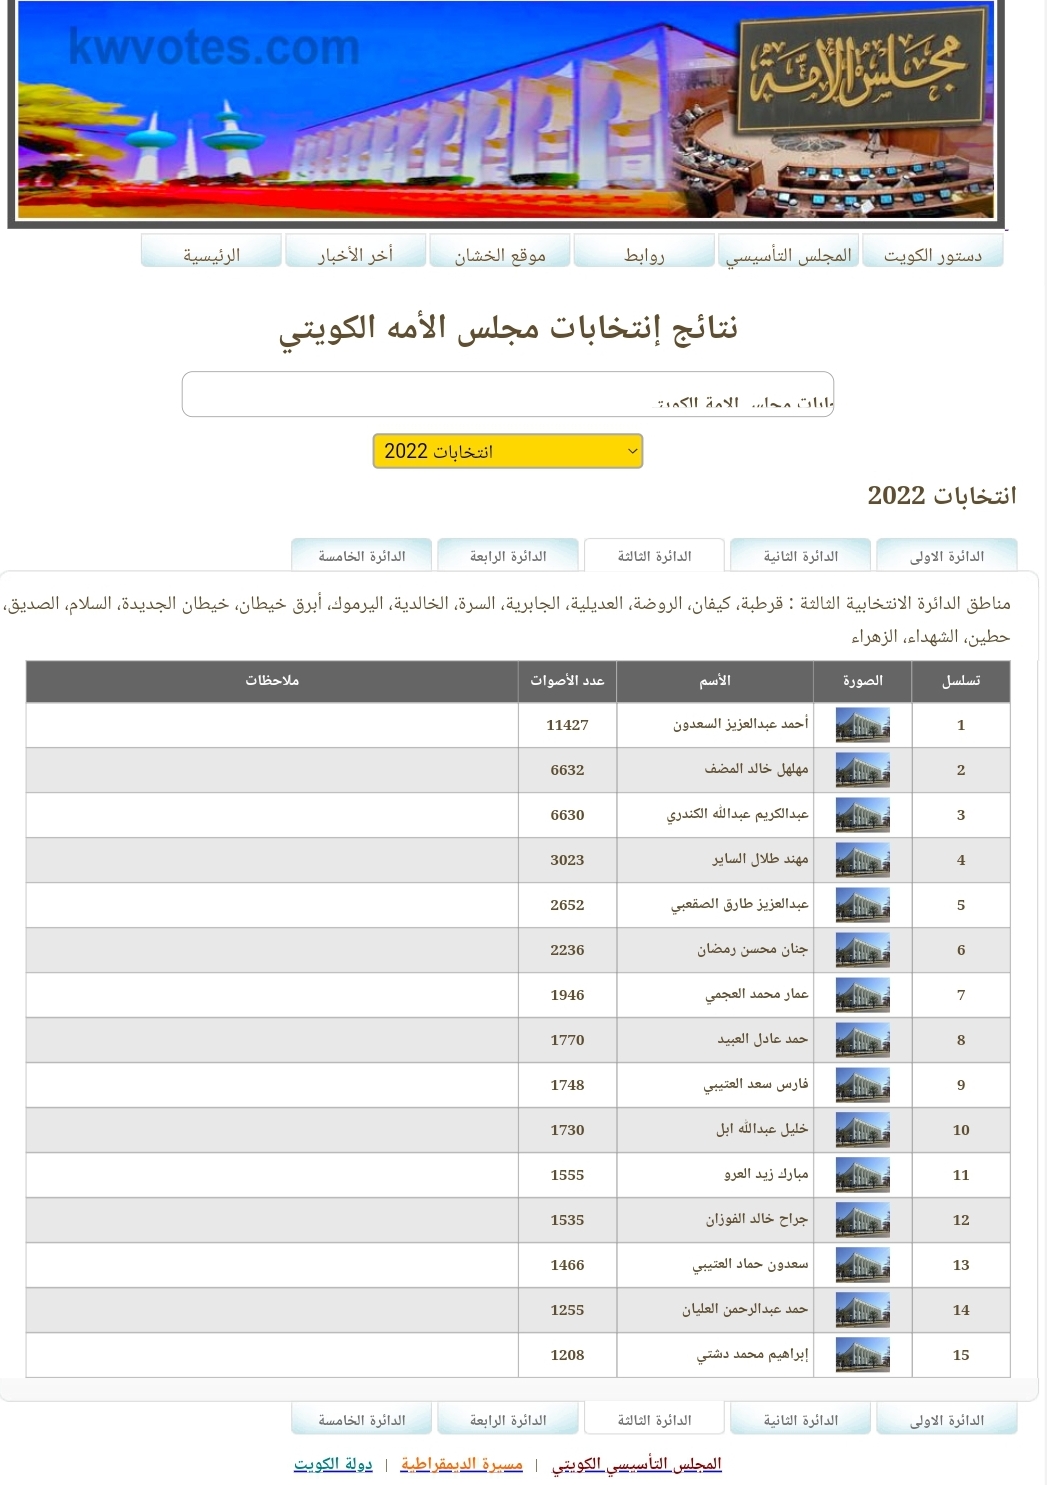Click photo thumbnail for عمار محمد العجمي

point(862,995)
